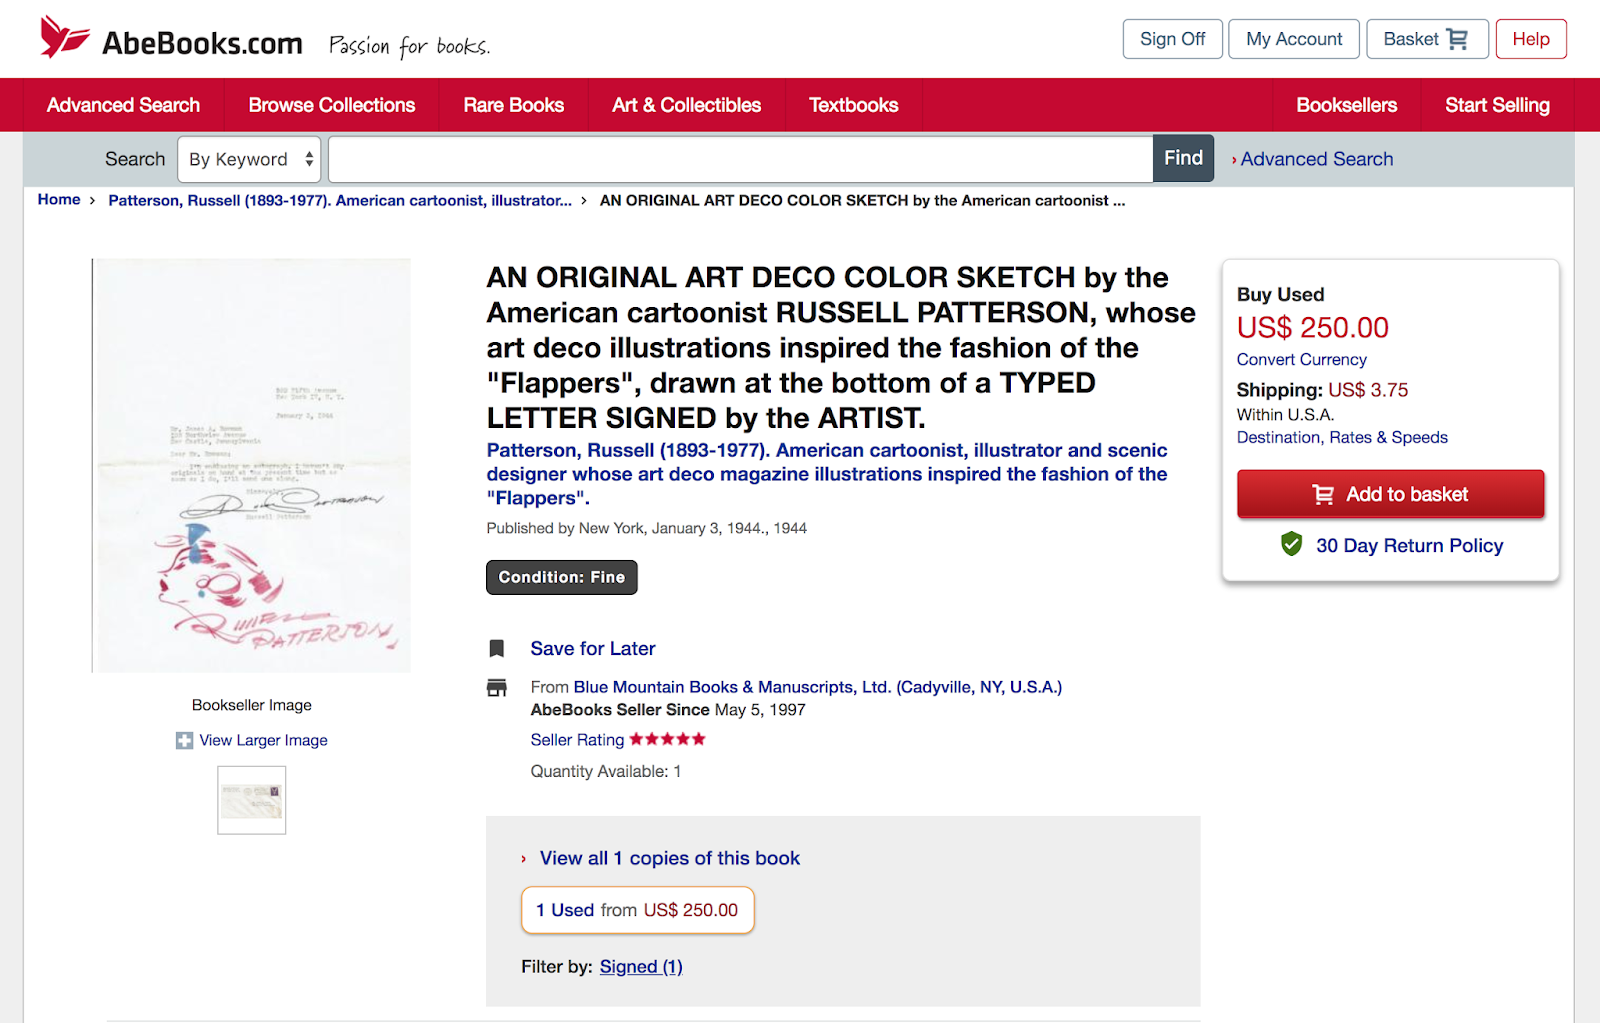Screen dimensions: 1600x1023
Task: Click the green shield return policy icon
Action: [x=1291, y=544]
